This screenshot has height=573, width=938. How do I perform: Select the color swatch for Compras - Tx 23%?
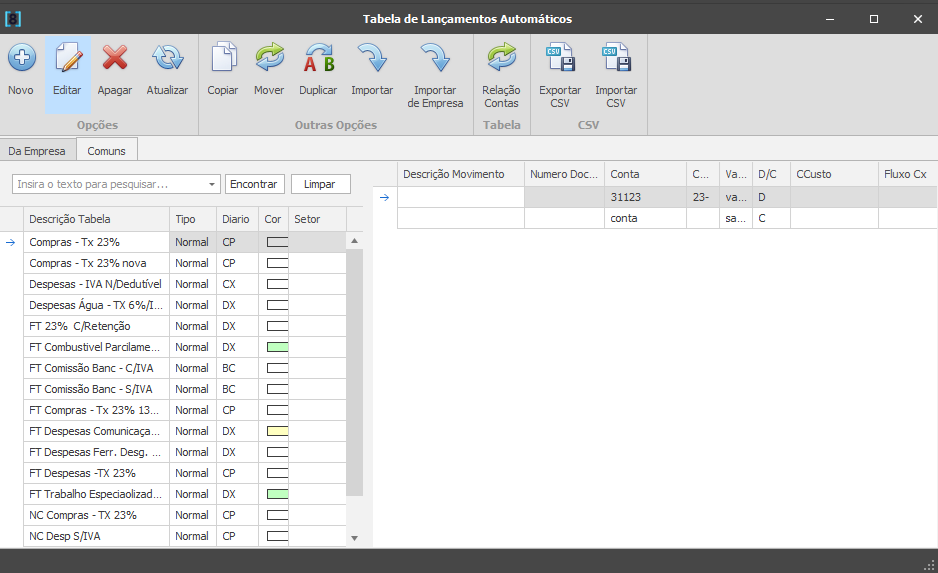tap(278, 242)
